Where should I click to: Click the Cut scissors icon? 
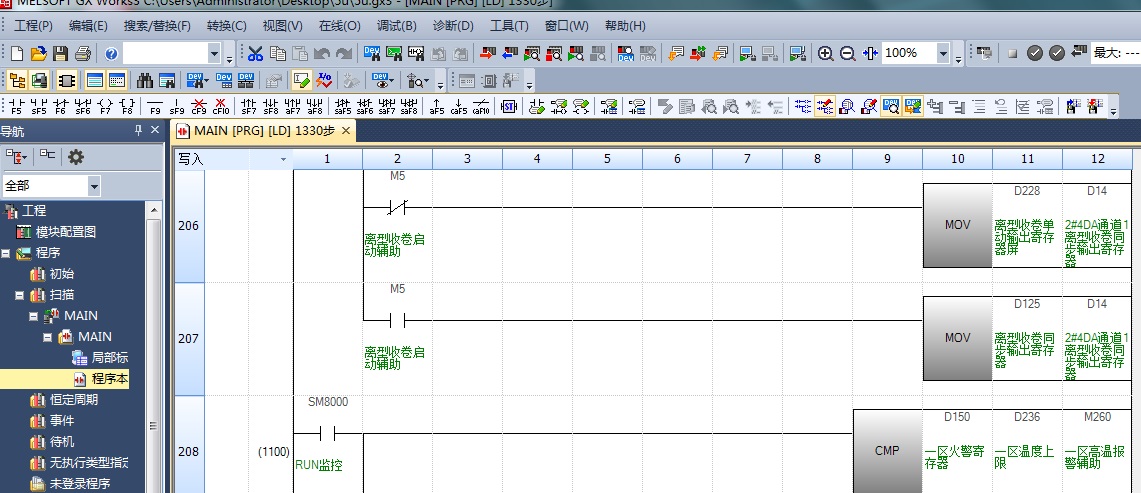[x=255, y=53]
